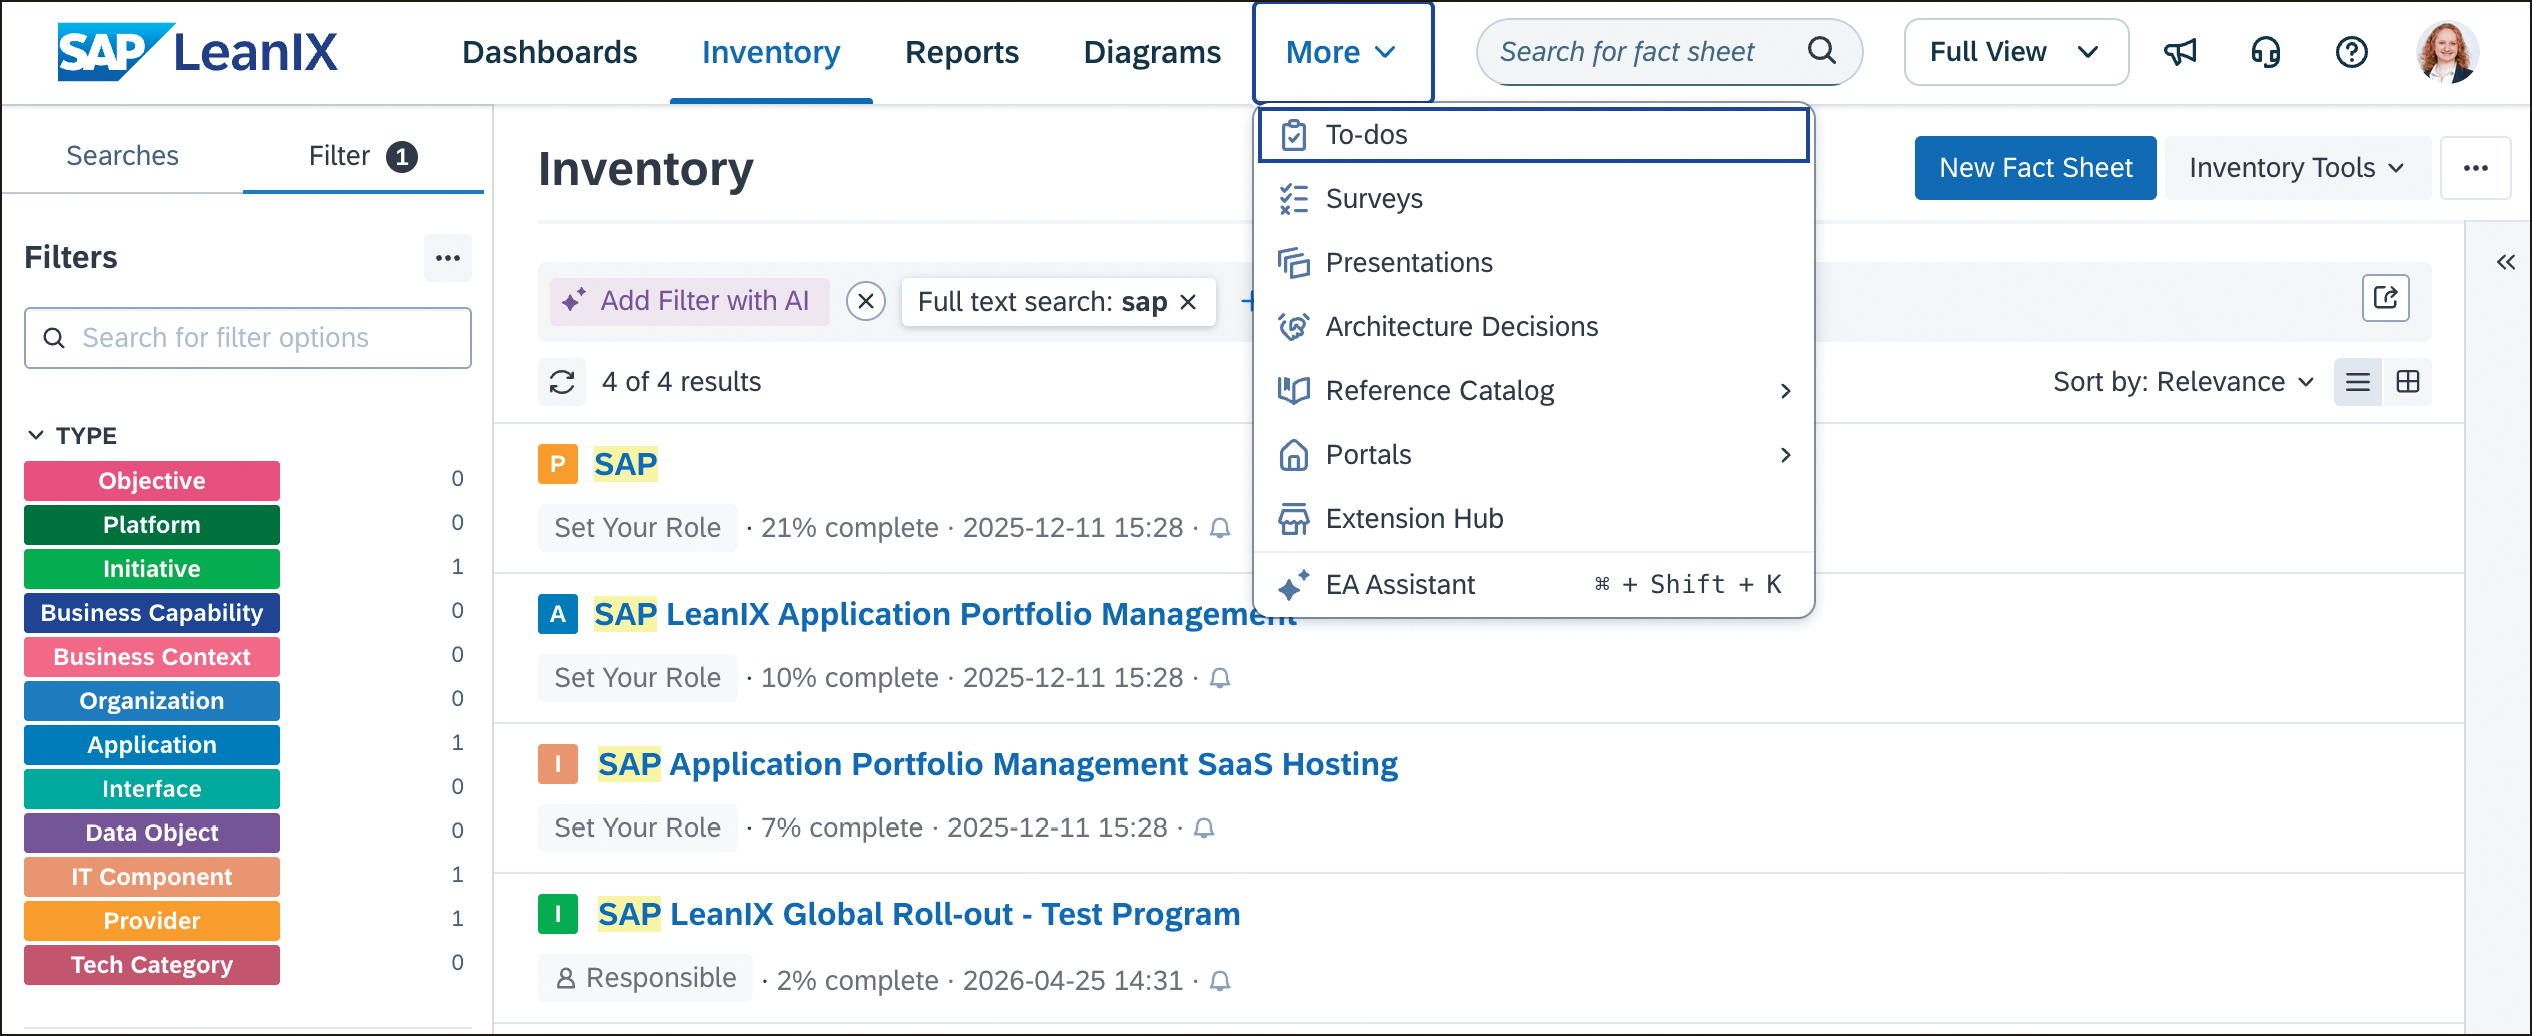Switch to Filter tab in sidebar
2532x1036 pixels.
coord(363,156)
